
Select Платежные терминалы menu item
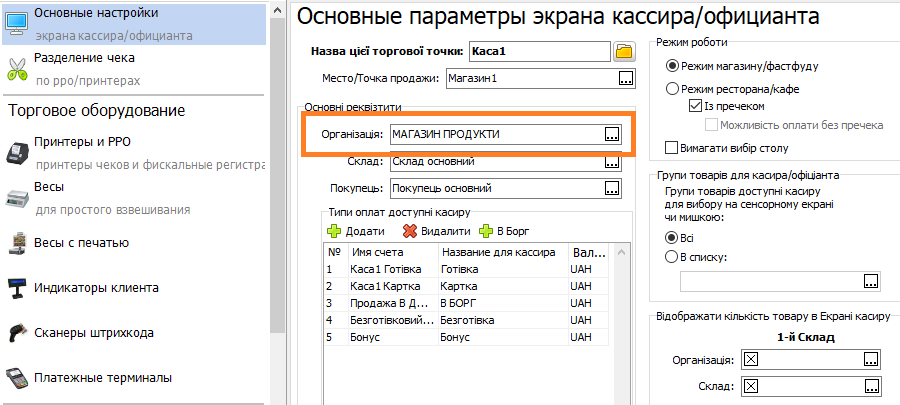coord(134,379)
